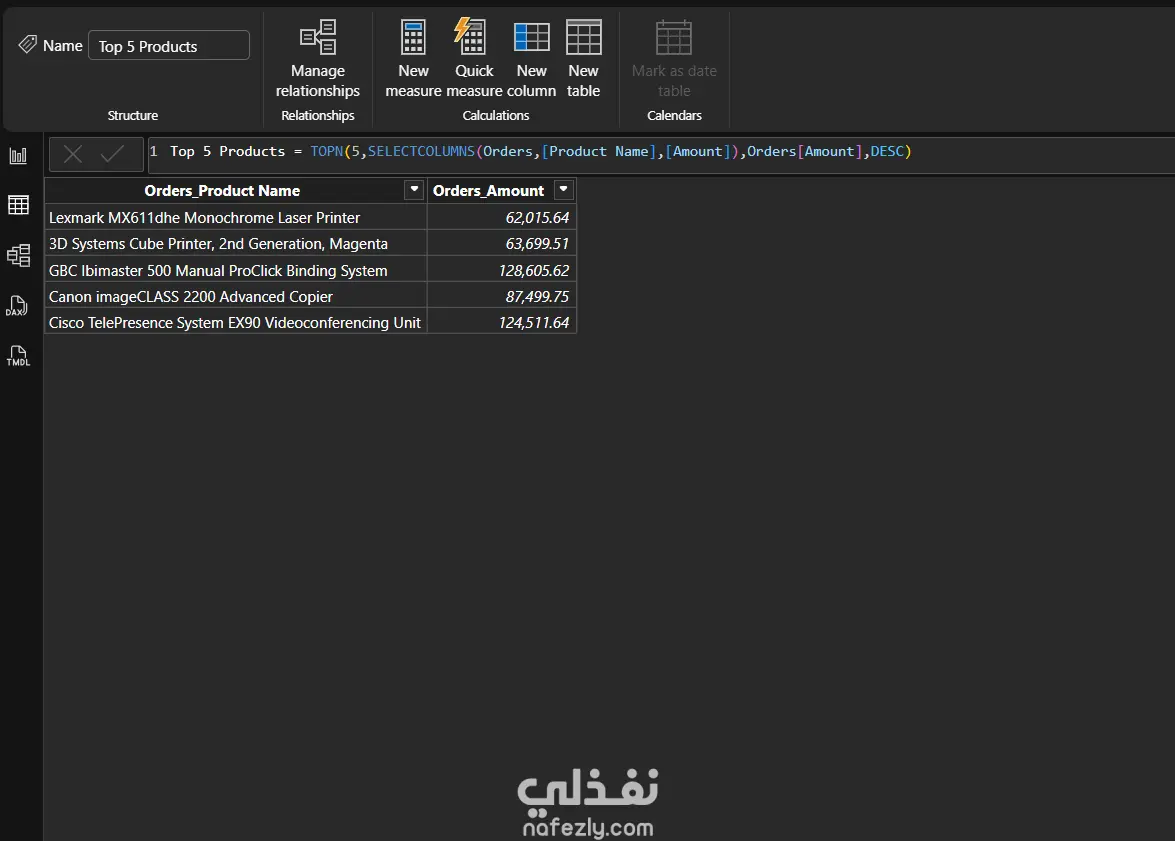Image resolution: width=1175 pixels, height=841 pixels.
Task: Open Orders_Amount column filter dropdown
Action: point(564,190)
